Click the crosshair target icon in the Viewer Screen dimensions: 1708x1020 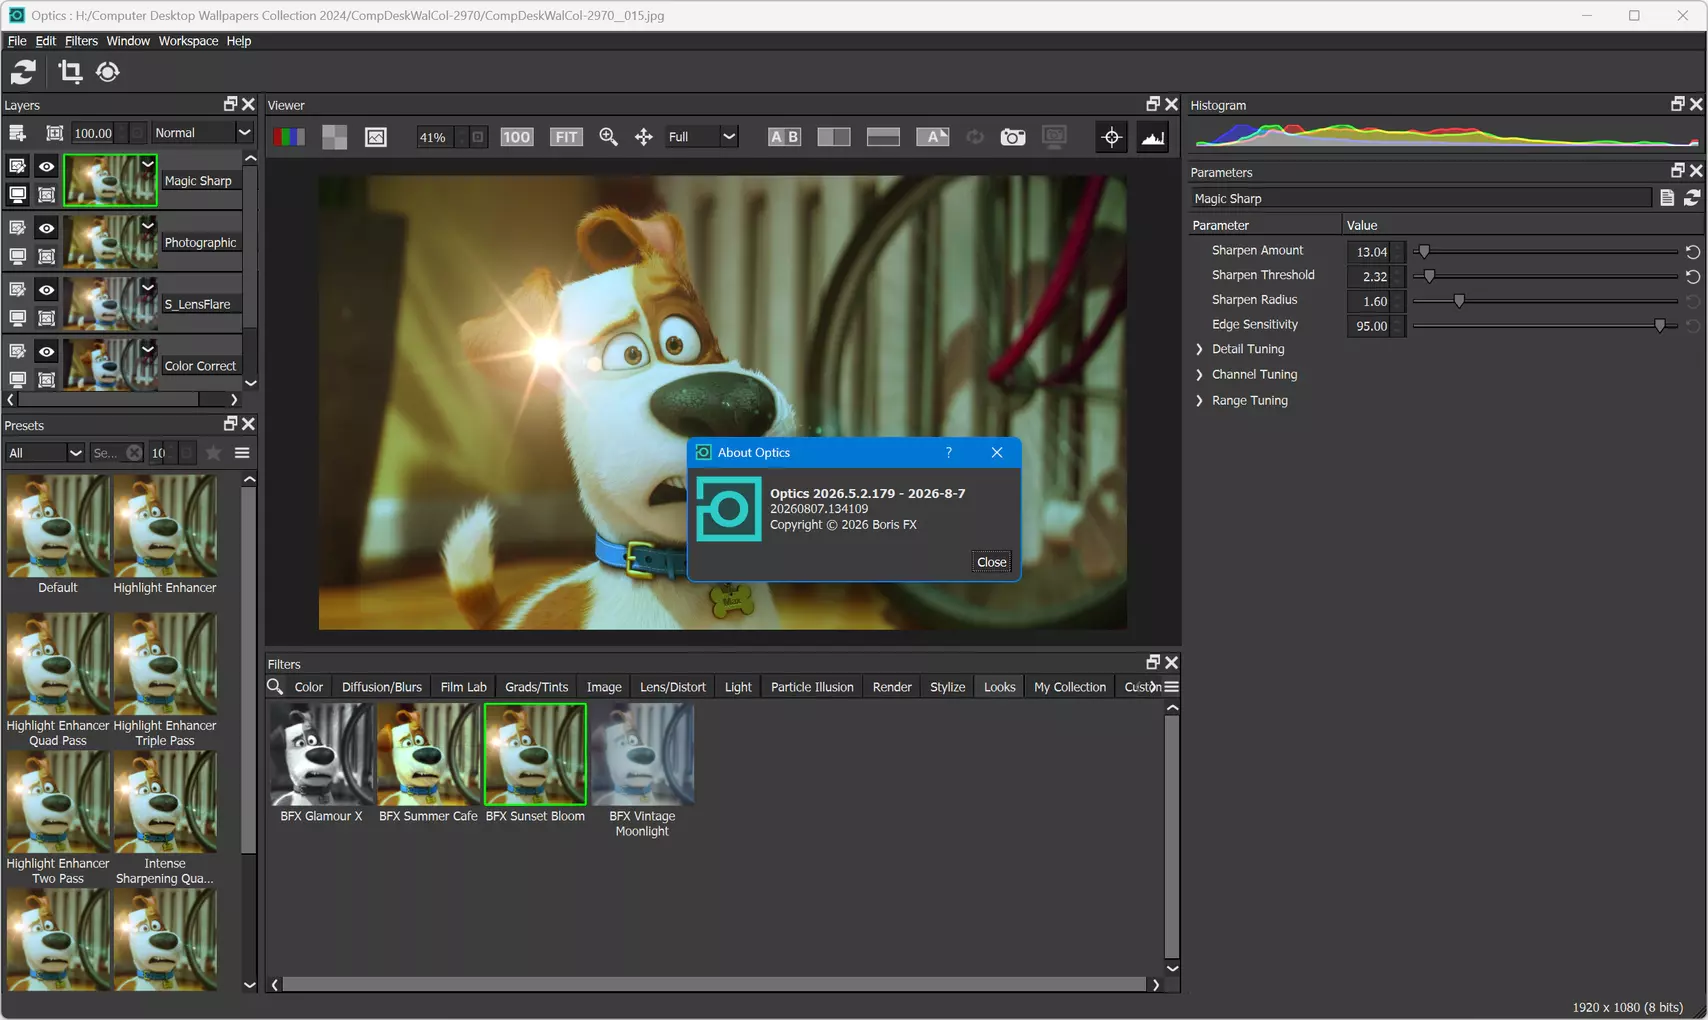tap(1112, 137)
